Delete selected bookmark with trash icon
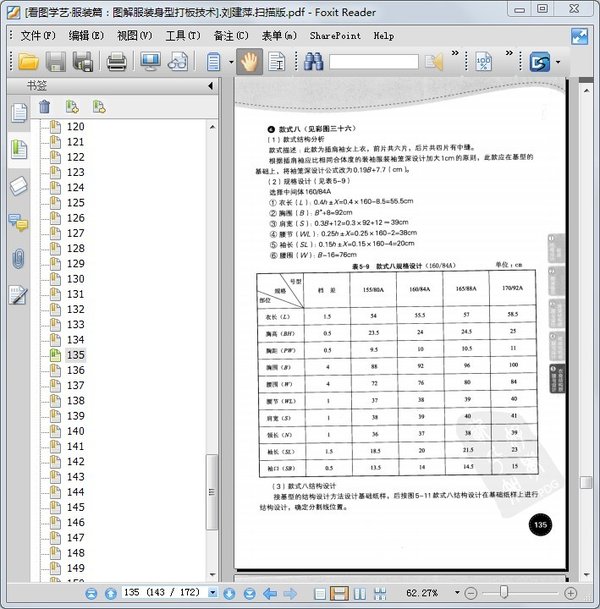600x609 pixels. tap(44, 107)
